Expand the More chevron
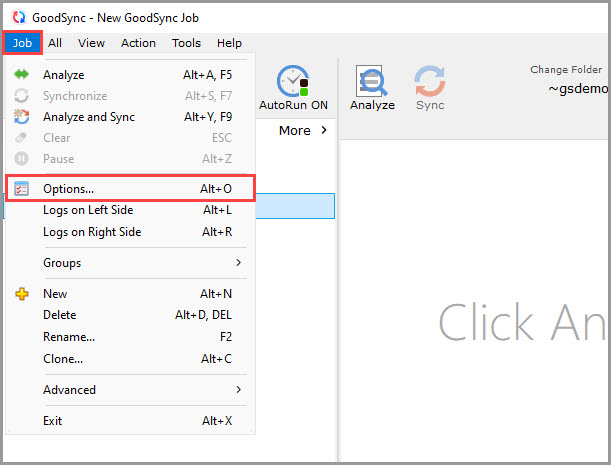 pyautogui.click(x=323, y=131)
